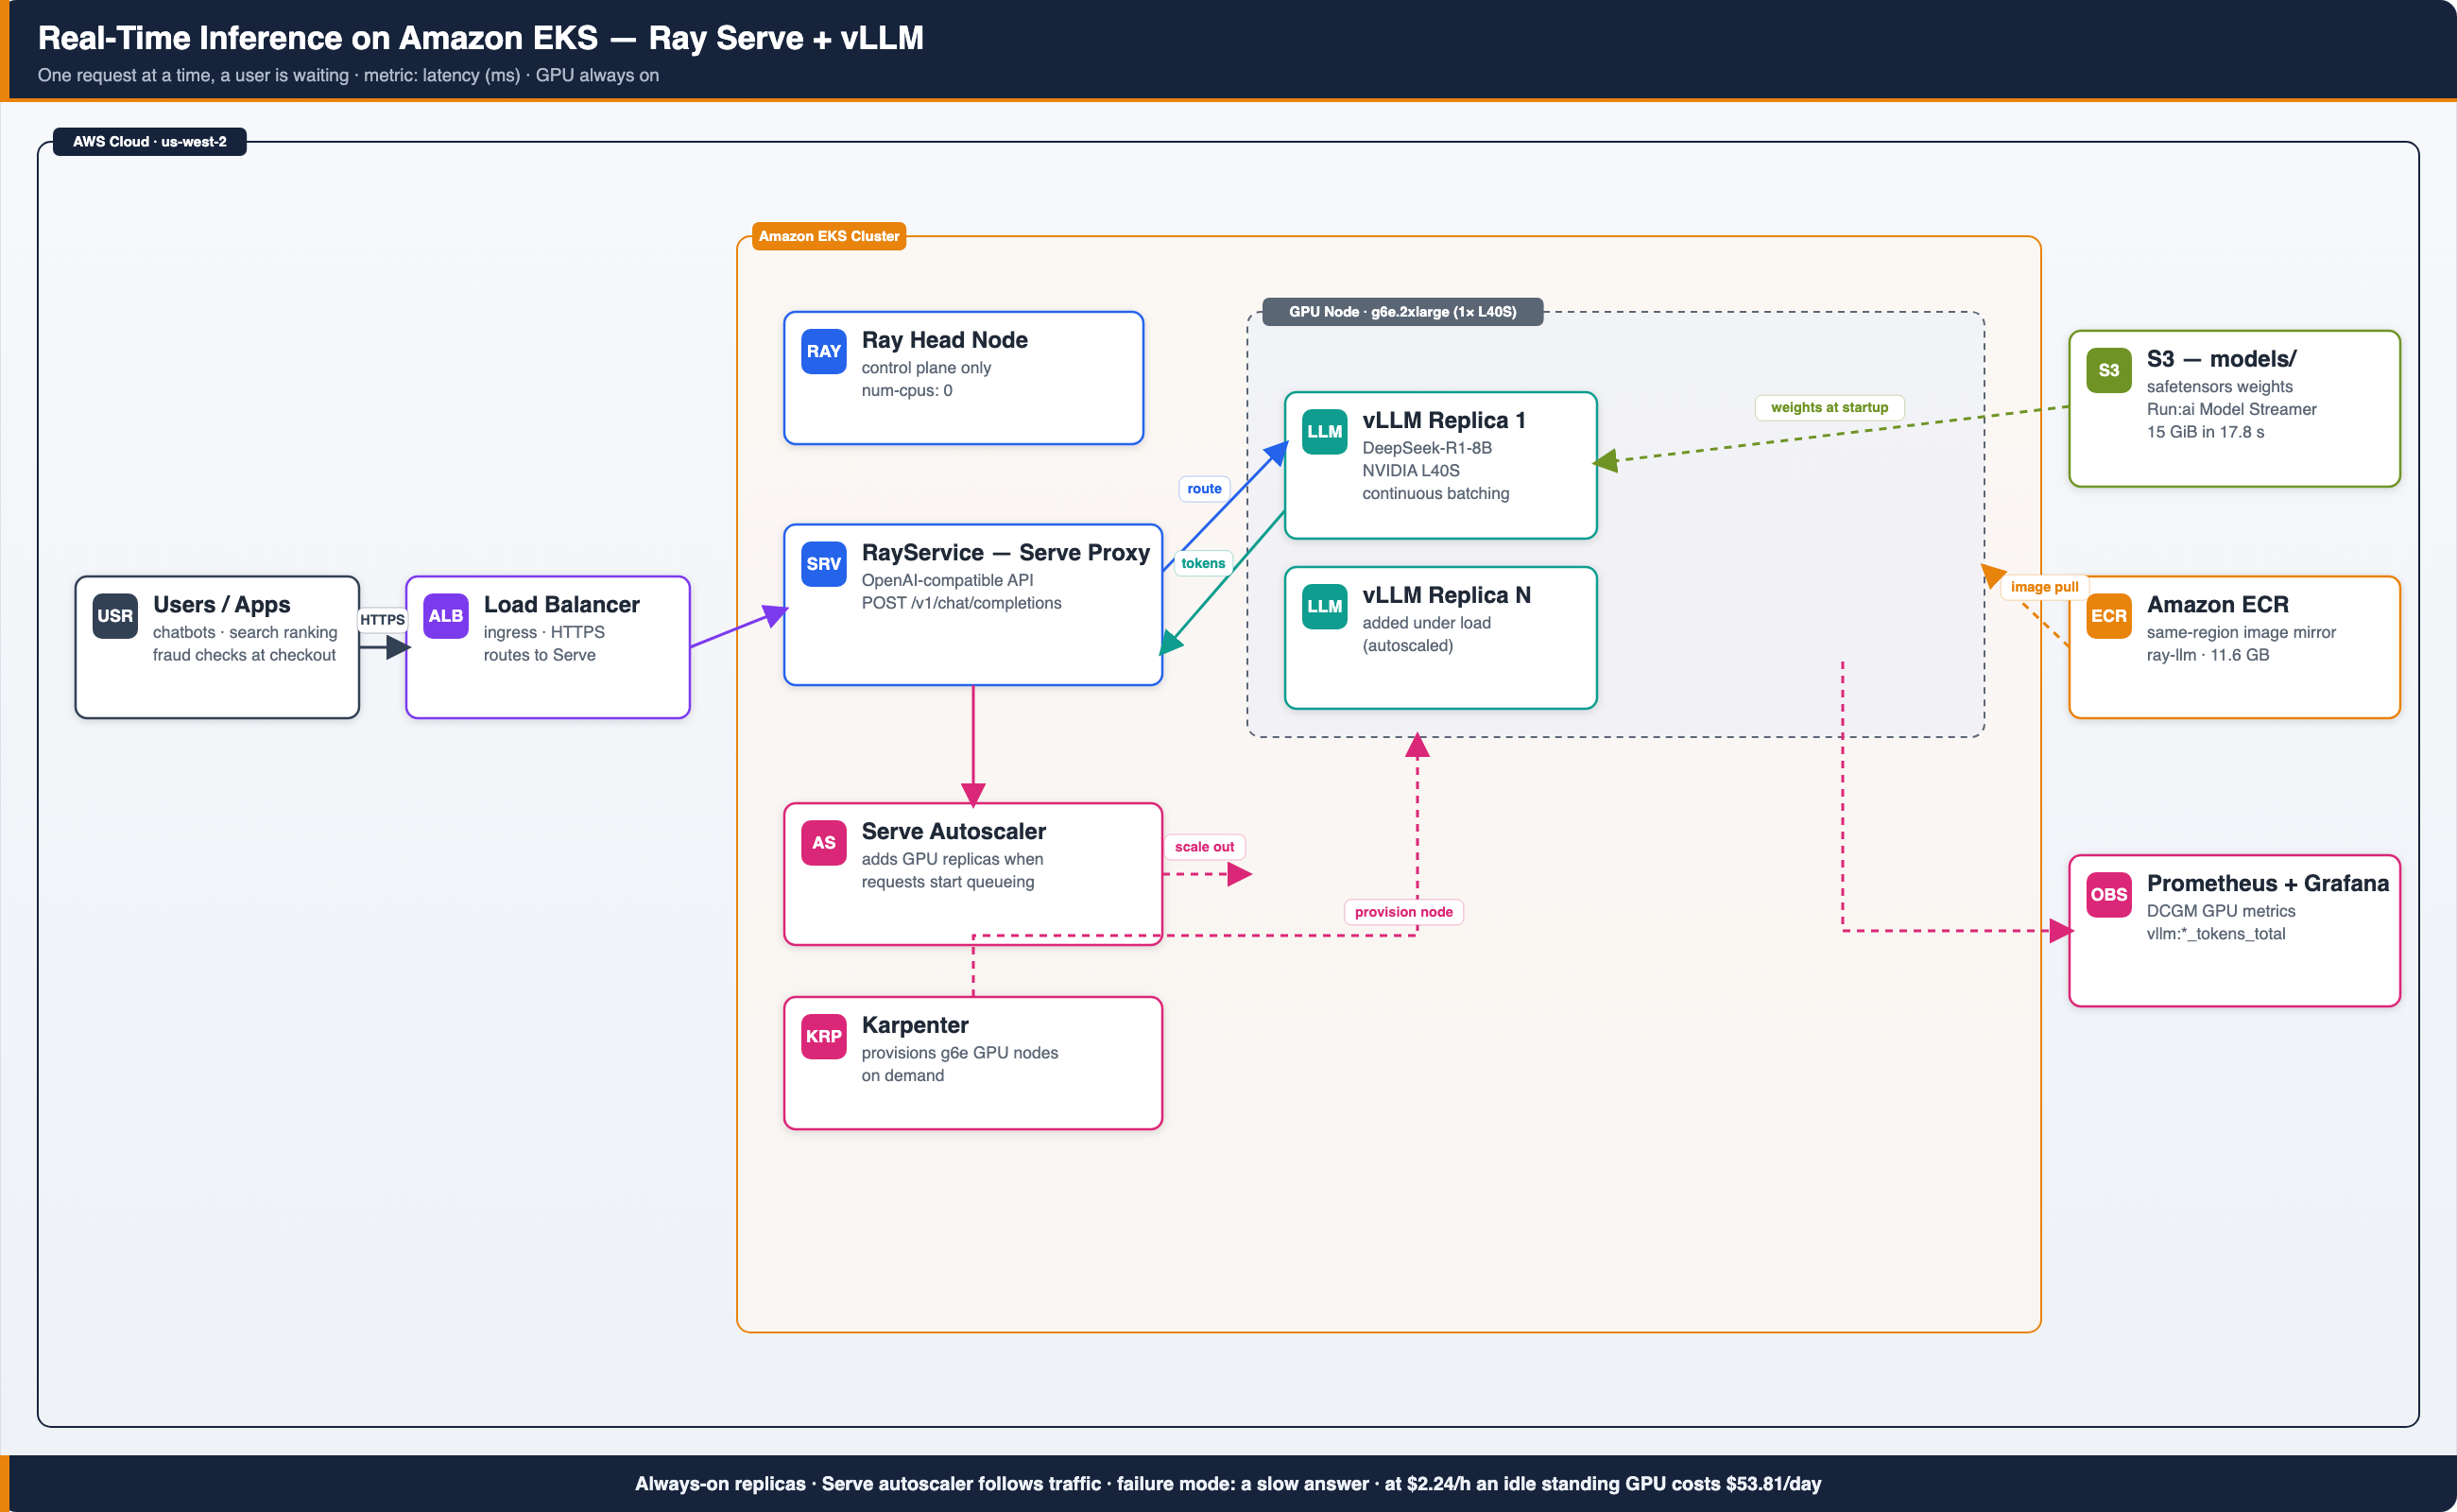
Task: Select the SRV icon on Serve Proxy
Action: [824, 563]
